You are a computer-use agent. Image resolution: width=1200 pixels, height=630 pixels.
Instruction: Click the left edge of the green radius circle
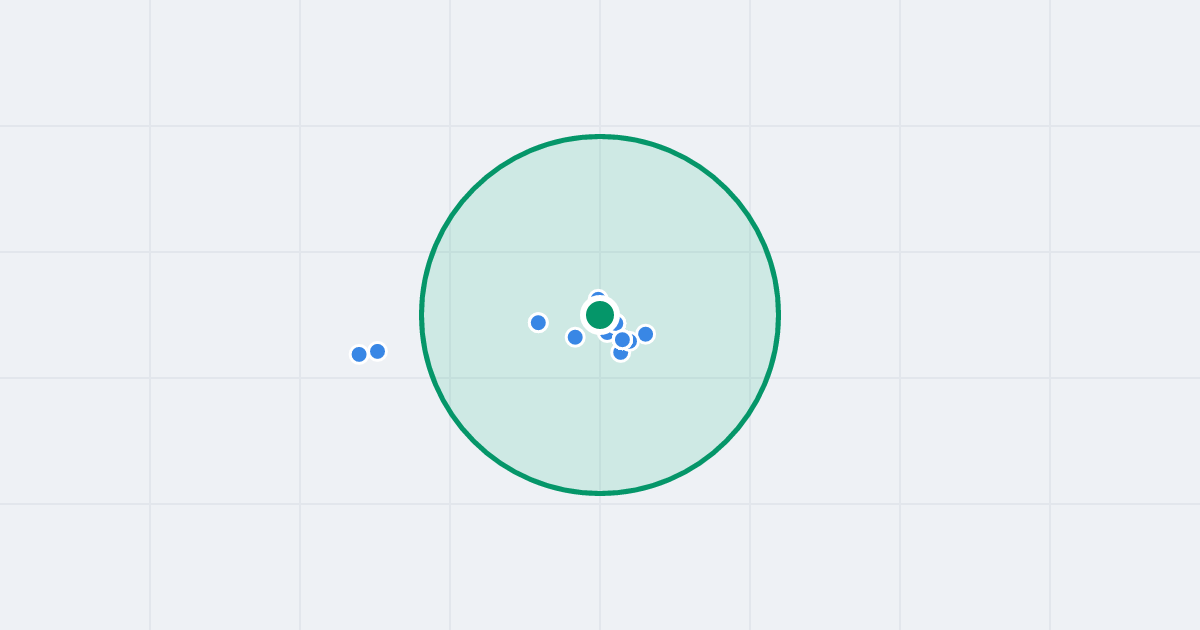coord(422,315)
